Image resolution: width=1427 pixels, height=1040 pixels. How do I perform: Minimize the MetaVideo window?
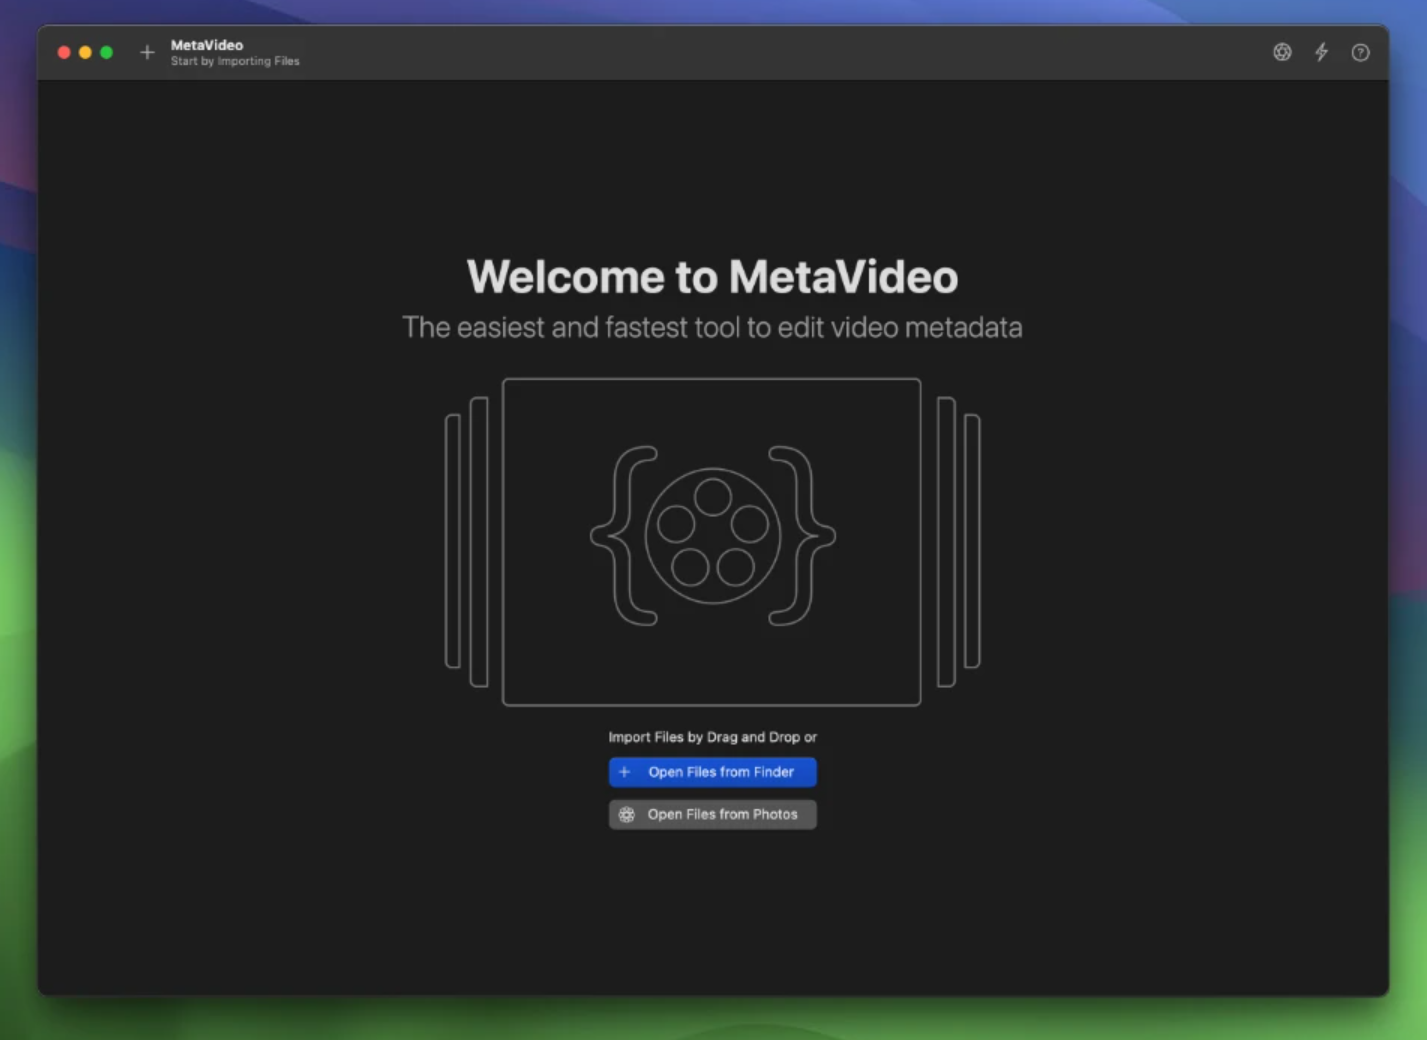click(x=85, y=52)
